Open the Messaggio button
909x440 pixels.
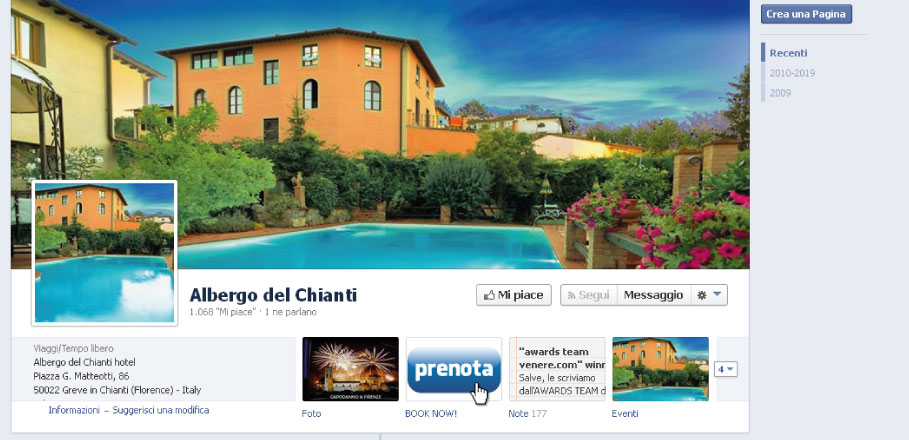click(x=653, y=295)
